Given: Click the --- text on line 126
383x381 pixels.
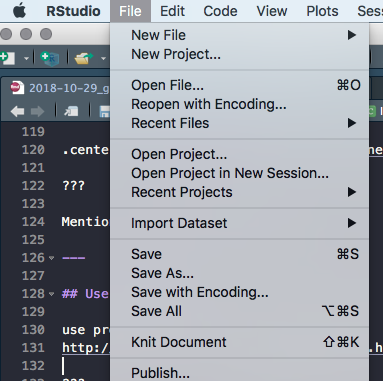Looking at the screenshot, I should click(73, 258).
